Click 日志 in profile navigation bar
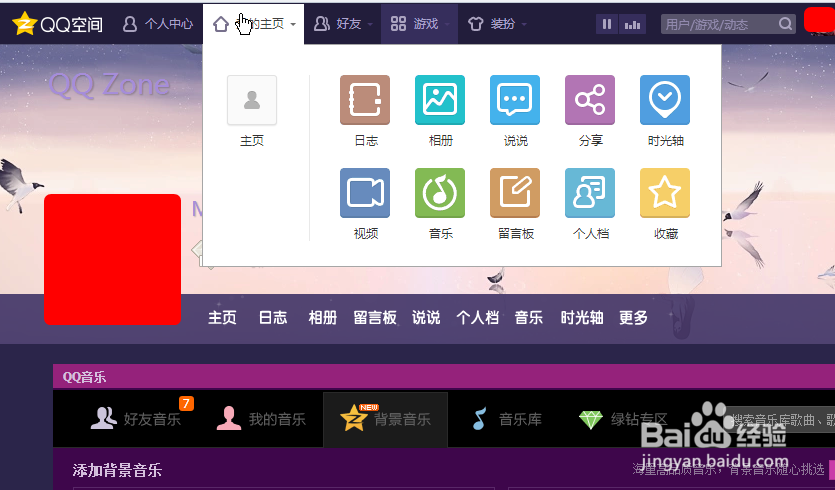Image resolution: width=835 pixels, height=490 pixels. click(273, 318)
